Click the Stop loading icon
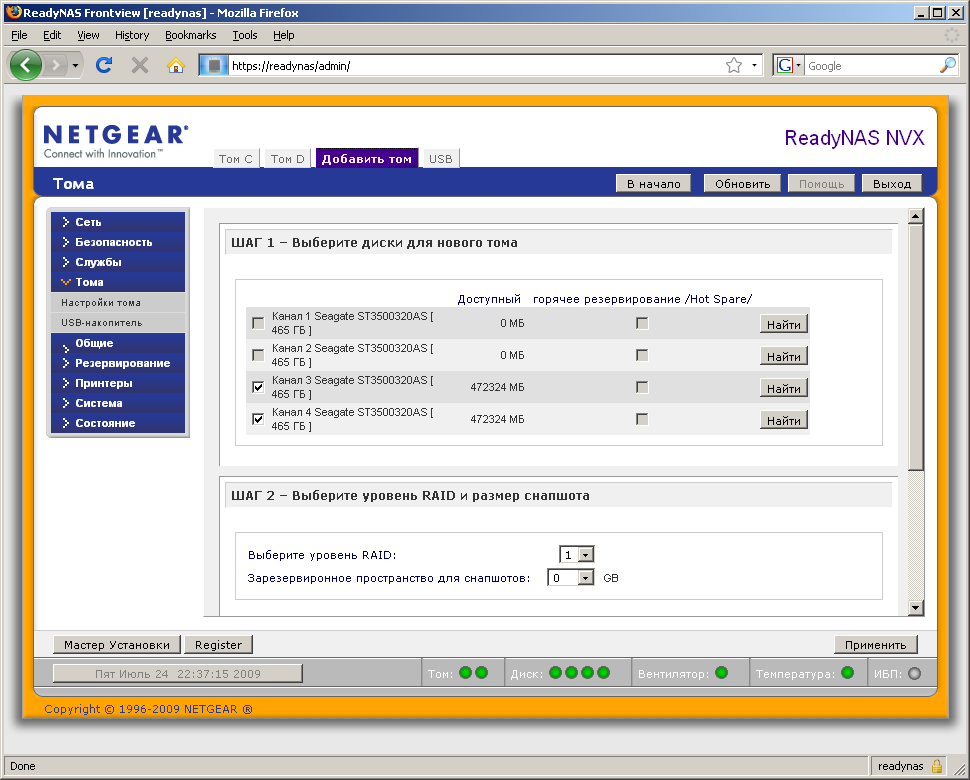This screenshot has width=970, height=780. click(139, 65)
